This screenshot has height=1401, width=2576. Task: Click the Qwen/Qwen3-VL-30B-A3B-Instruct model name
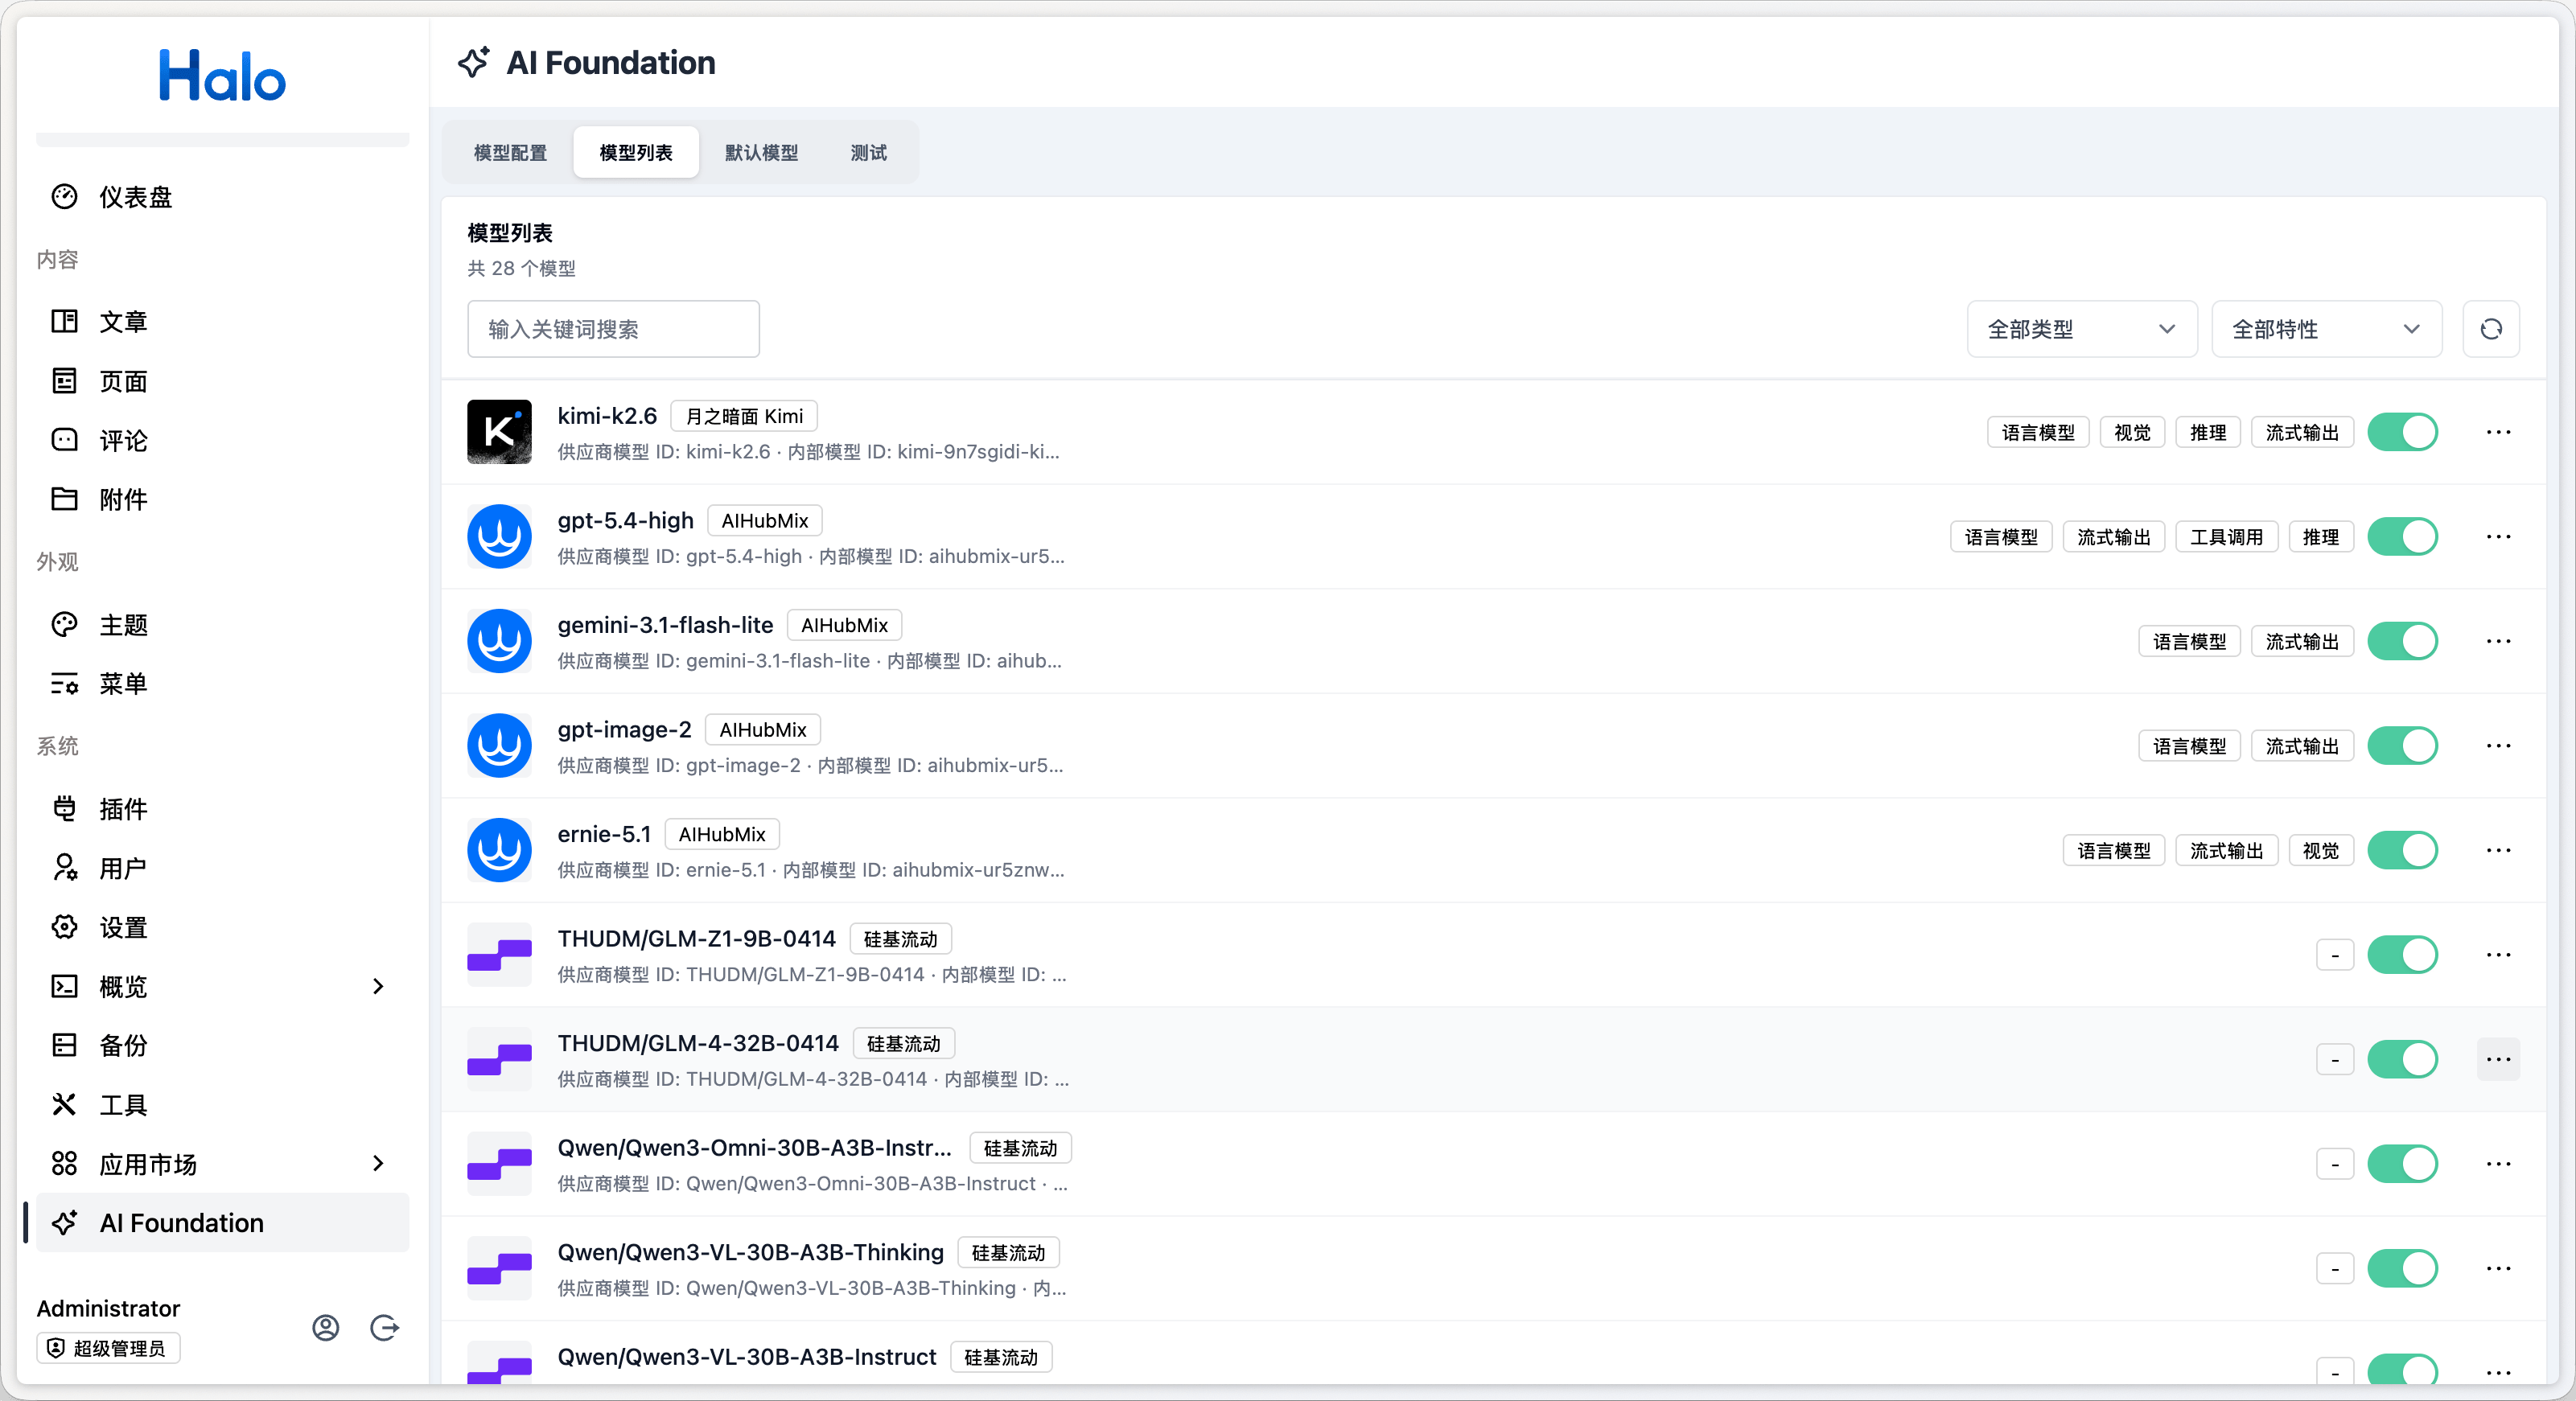(746, 1357)
